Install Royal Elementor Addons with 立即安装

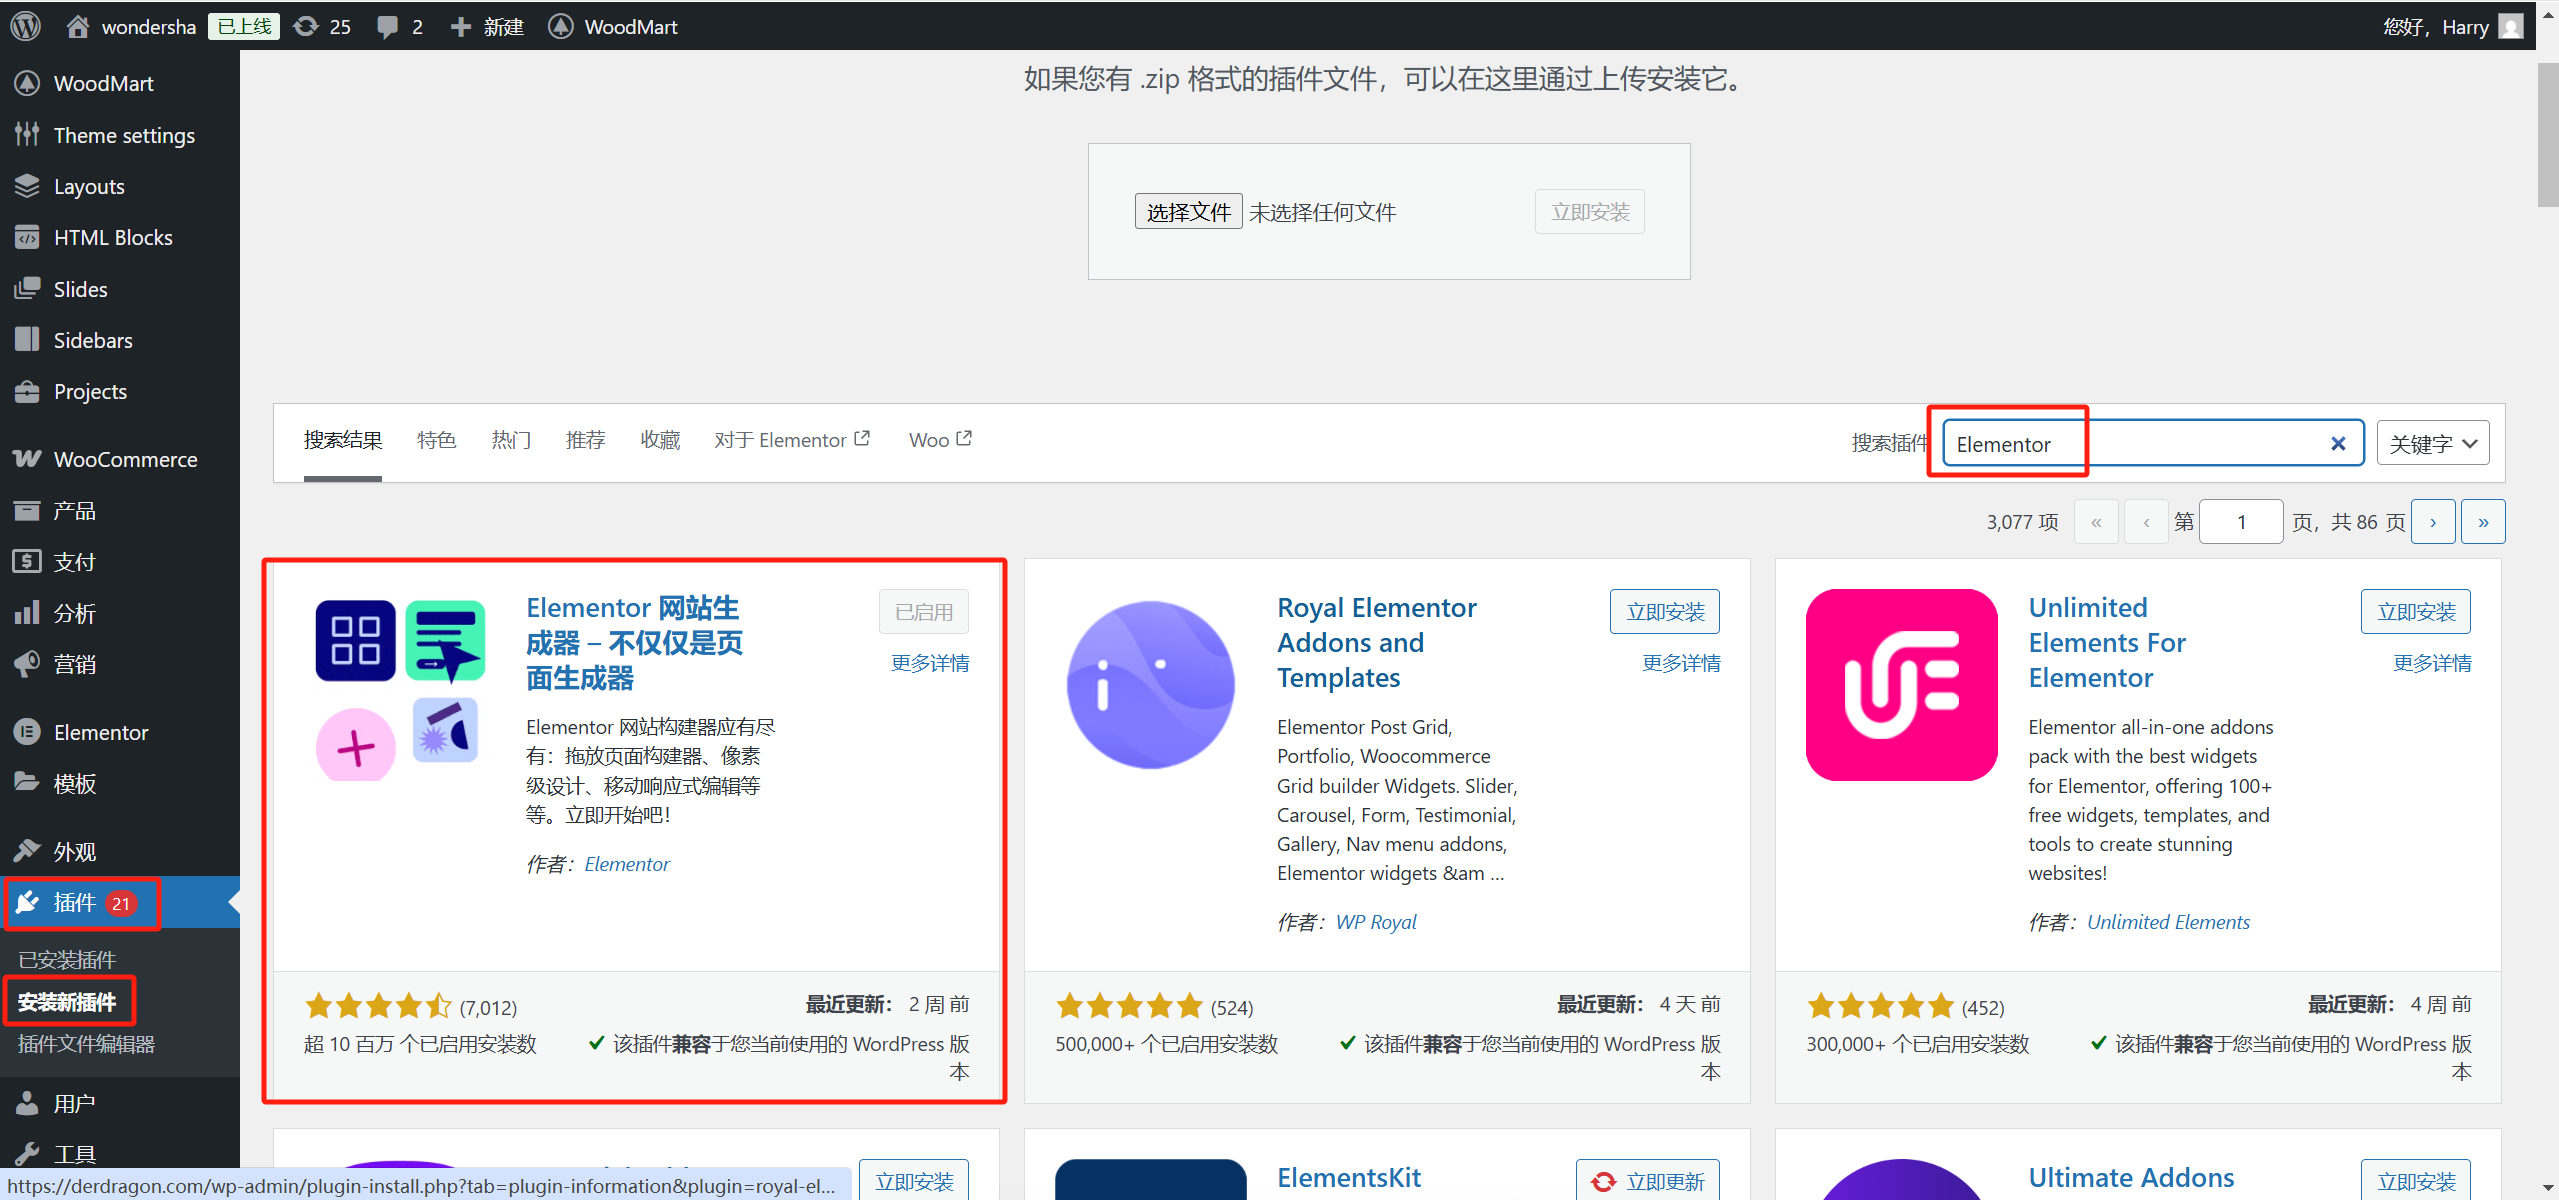pos(1664,611)
